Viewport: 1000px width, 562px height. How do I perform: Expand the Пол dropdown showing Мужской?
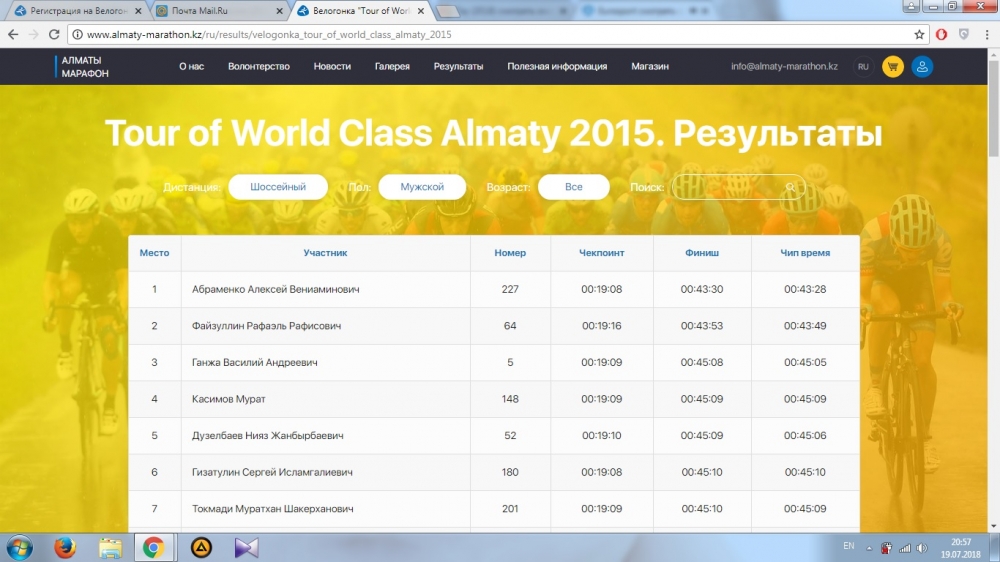pos(422,187)
